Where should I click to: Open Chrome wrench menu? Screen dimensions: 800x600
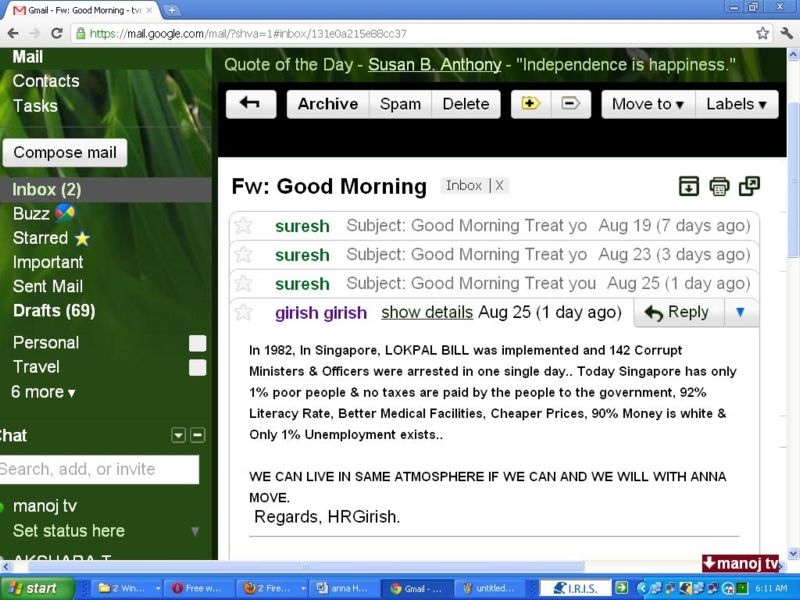pyautogui.click(x=786, y=34)
